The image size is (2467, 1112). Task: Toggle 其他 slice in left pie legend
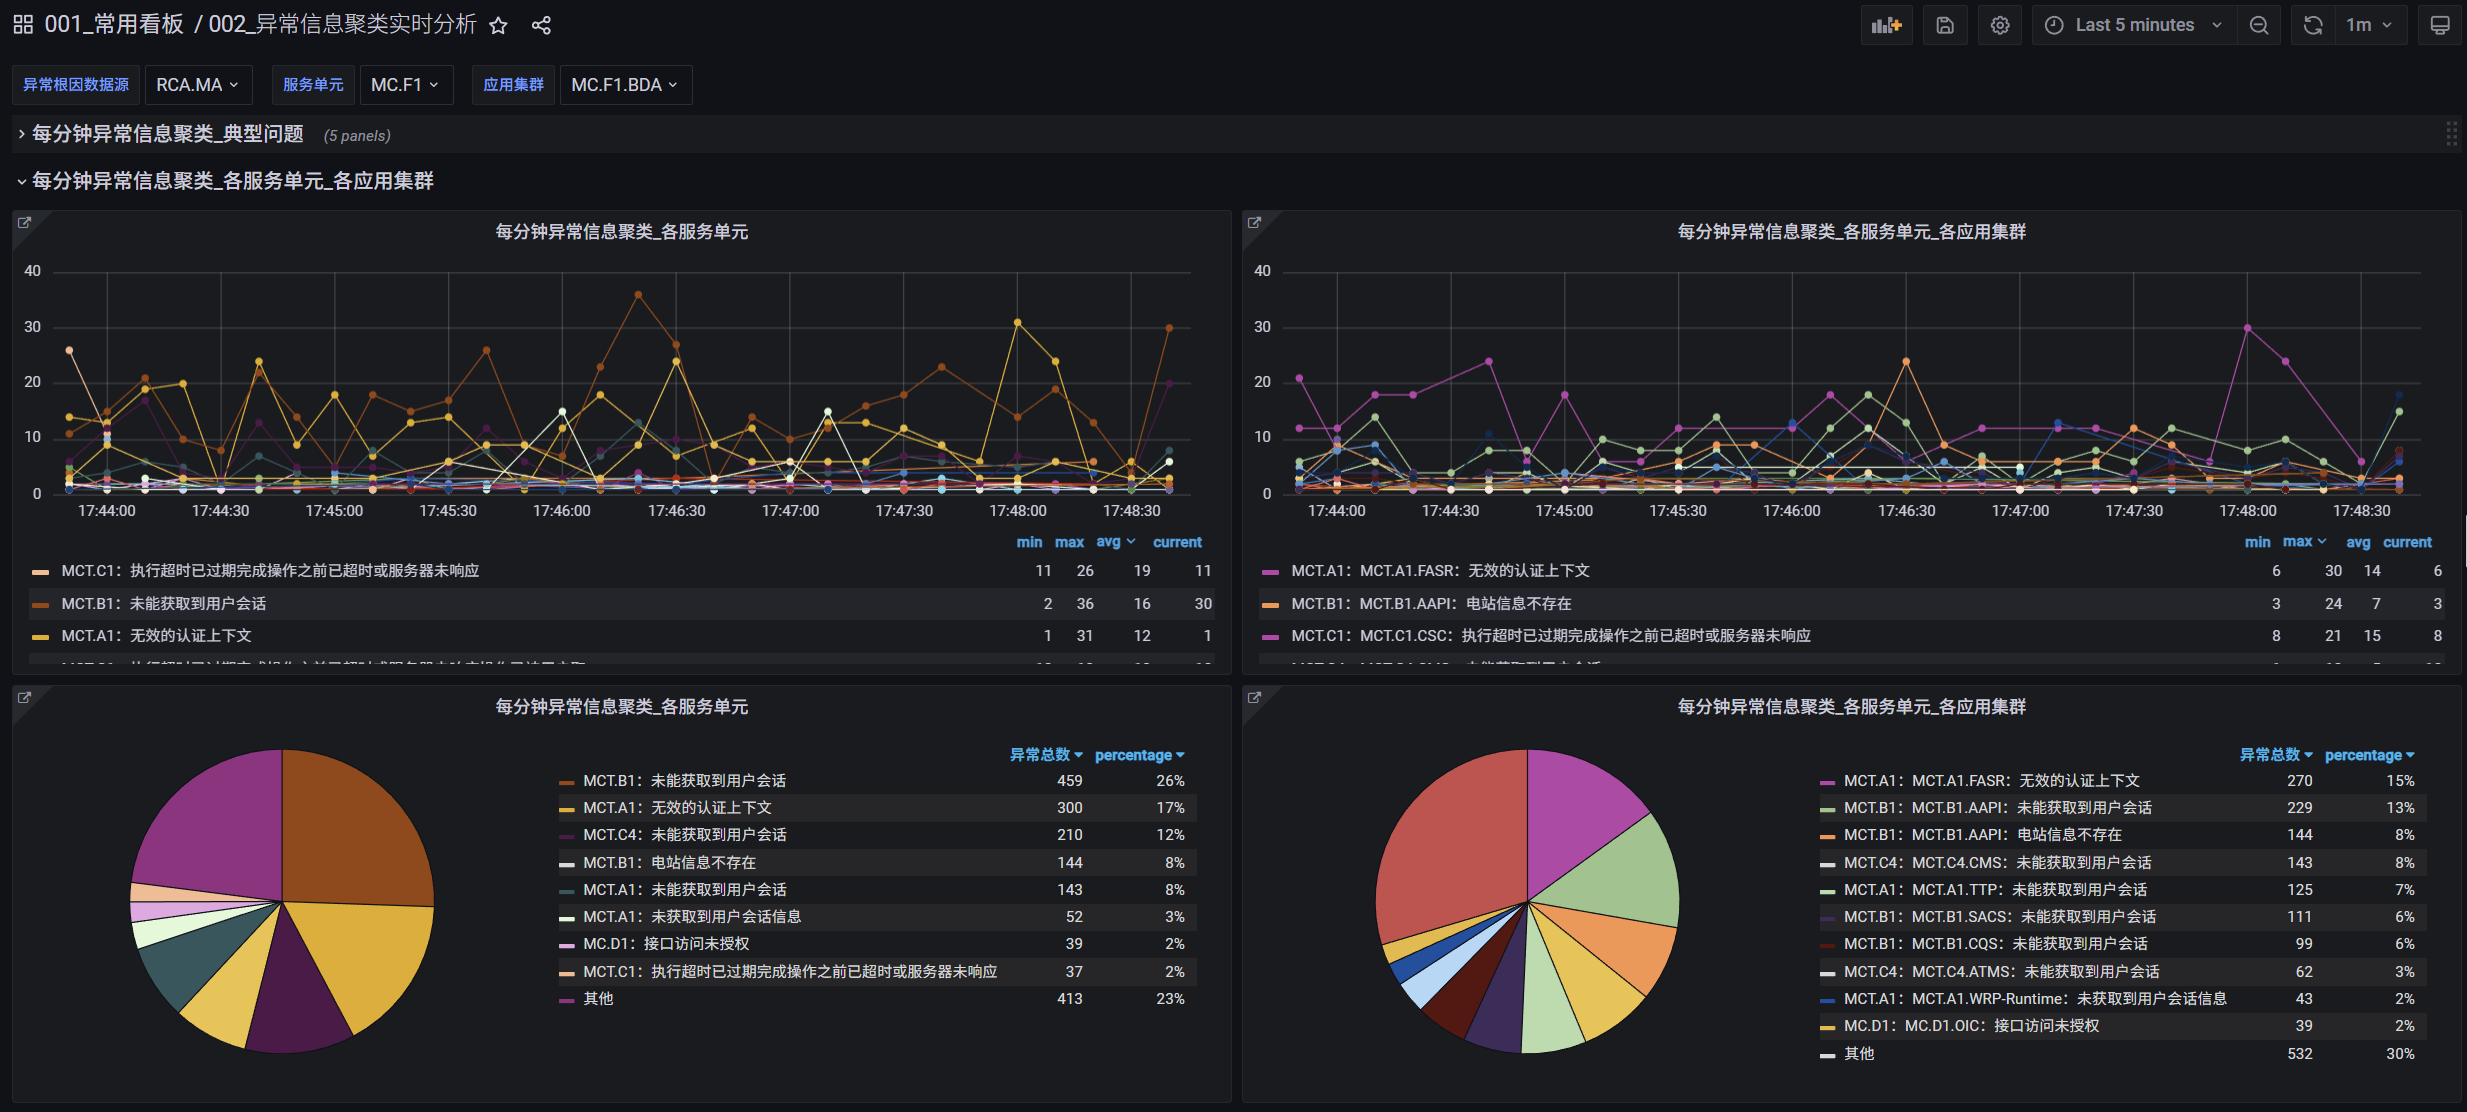(x=598, y=998)
